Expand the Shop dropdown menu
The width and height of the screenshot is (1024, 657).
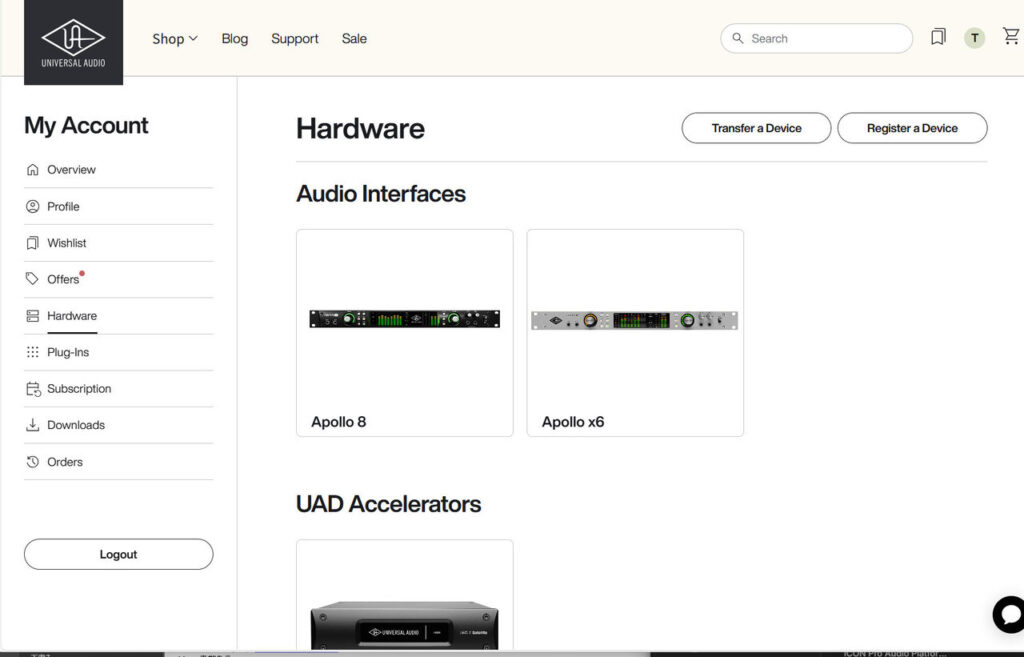pyautogui.click(x=174, y=39)
